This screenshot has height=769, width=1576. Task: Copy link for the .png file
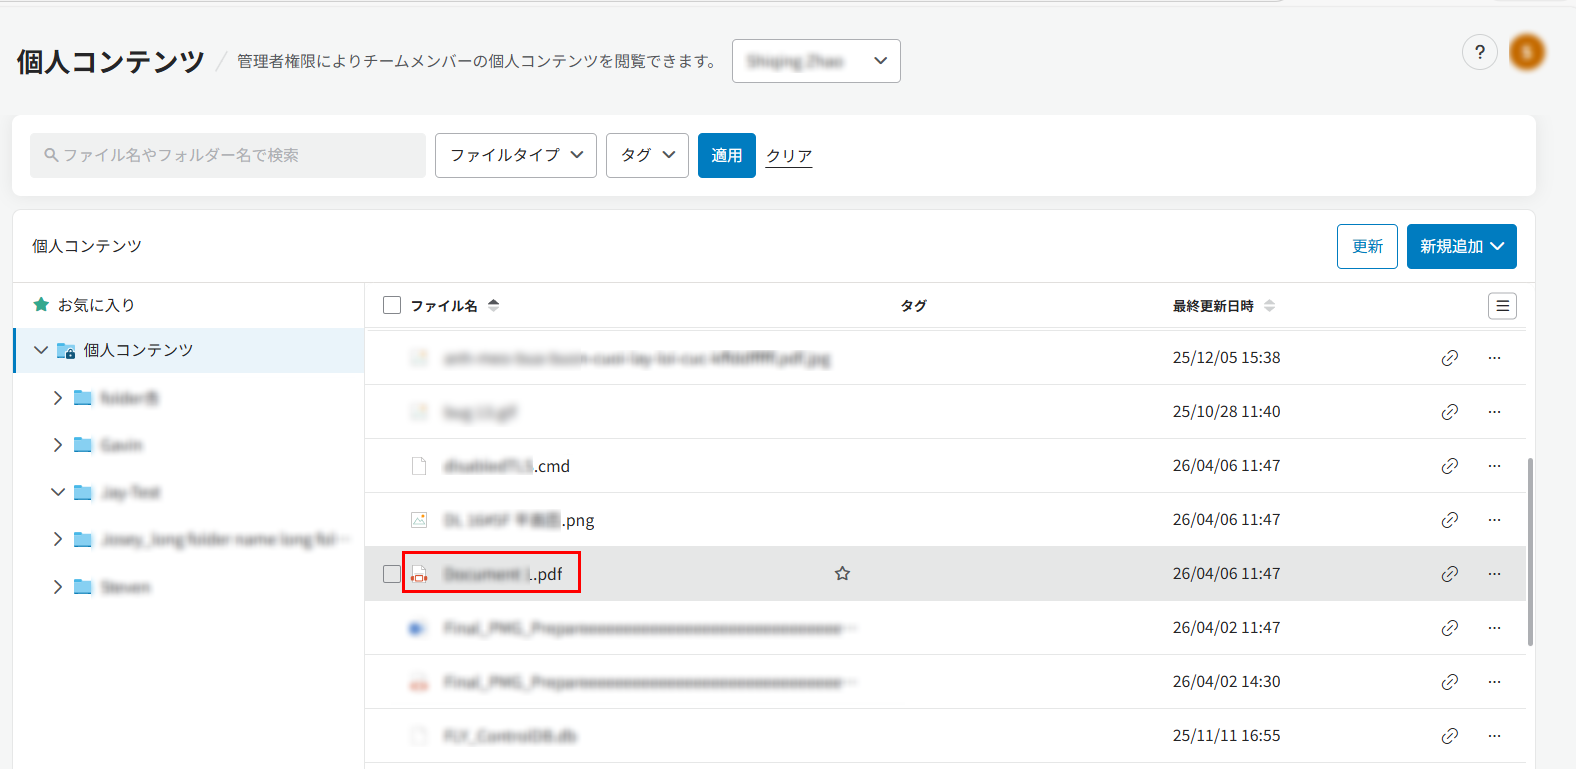[1449, 520]
